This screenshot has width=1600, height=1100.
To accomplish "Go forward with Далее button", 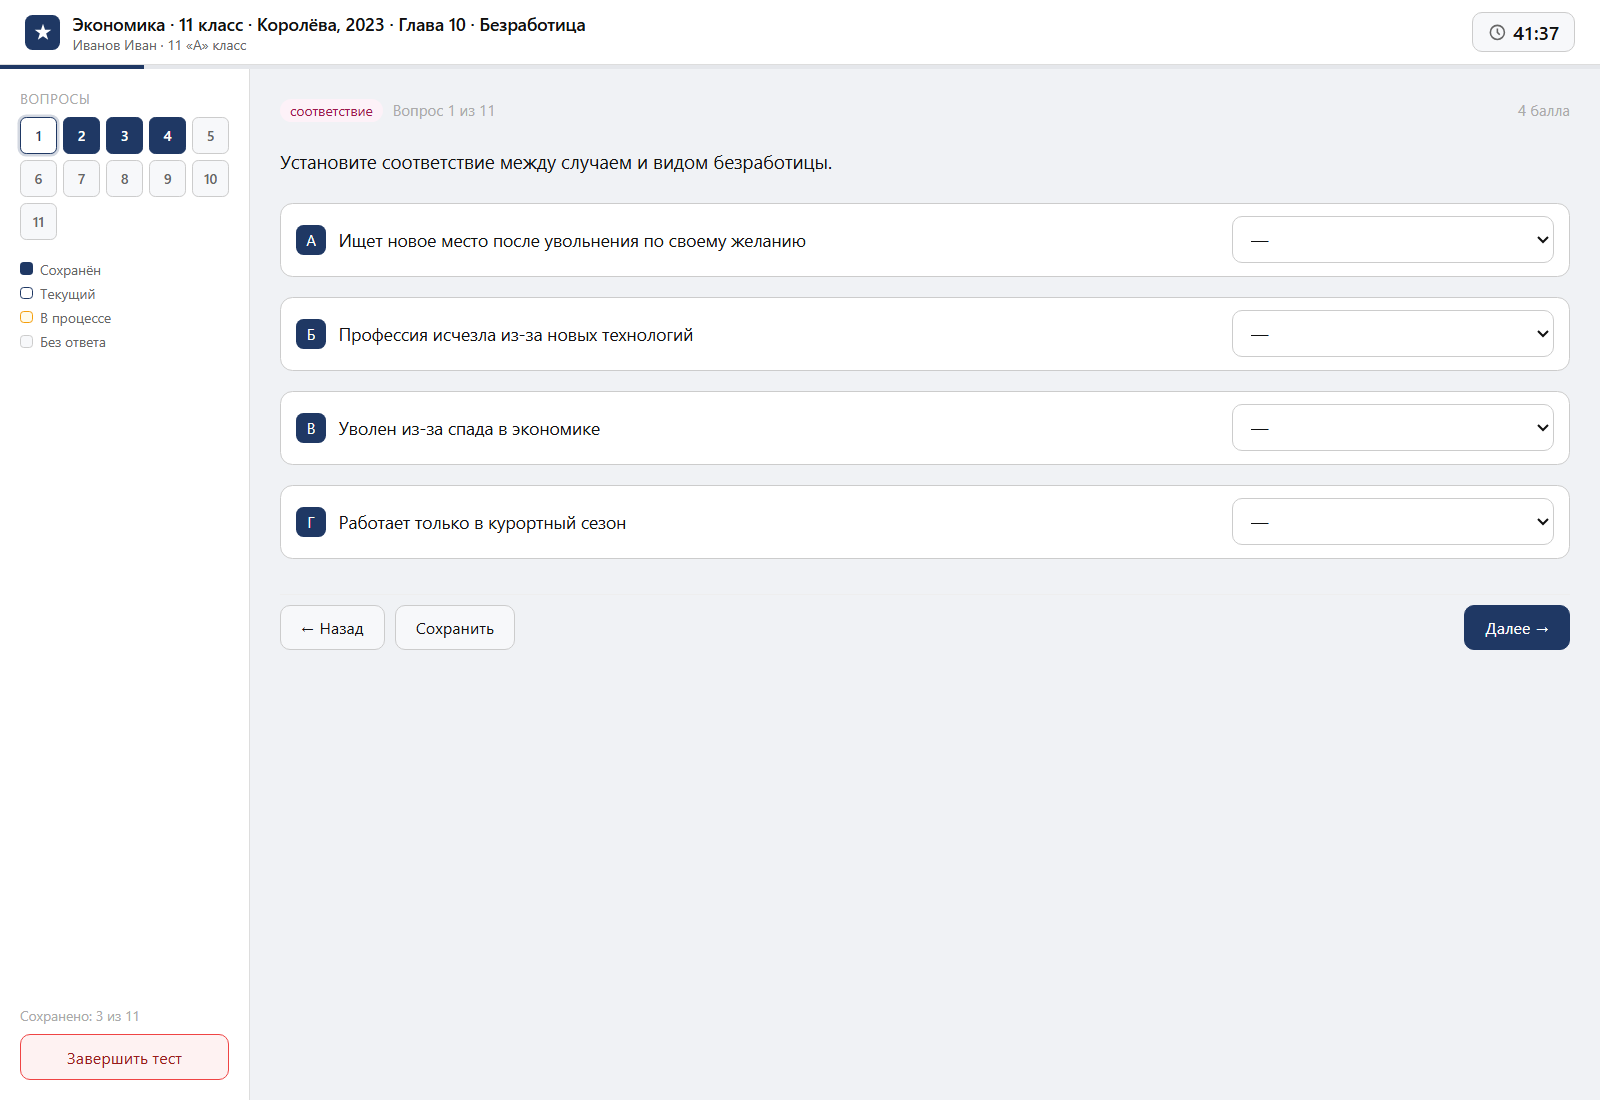I will [1516, 628].
